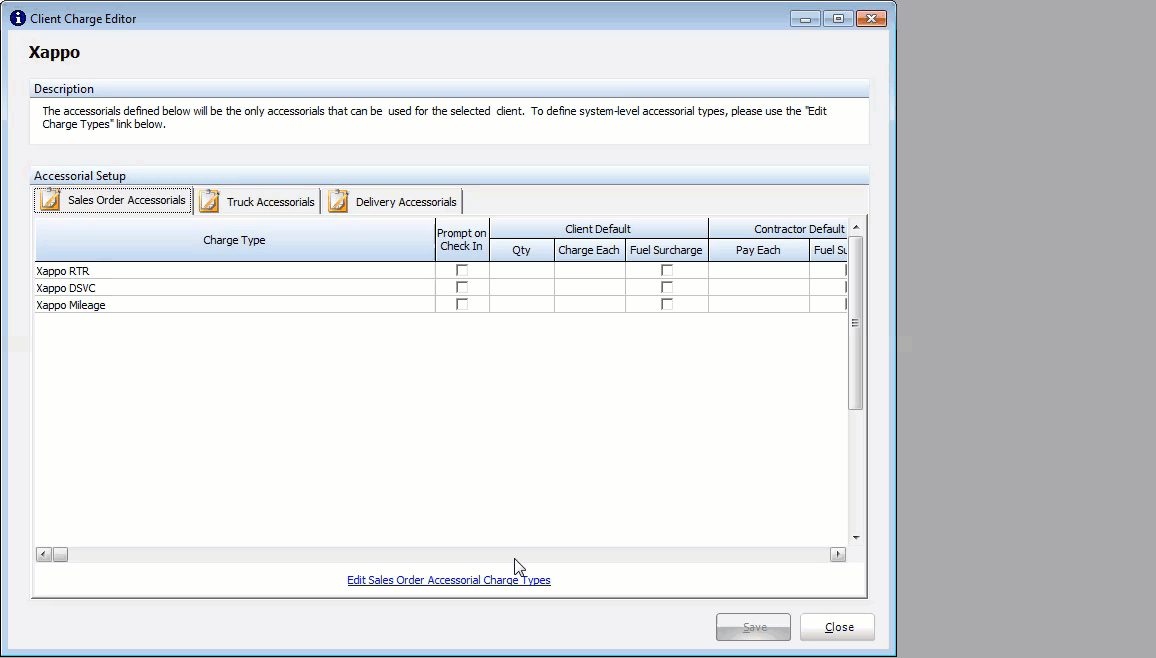1156x658 pixels.
Task: Enable Fuel Surcharge for Xappo Mileage
Action: click(x=666, y=304)
